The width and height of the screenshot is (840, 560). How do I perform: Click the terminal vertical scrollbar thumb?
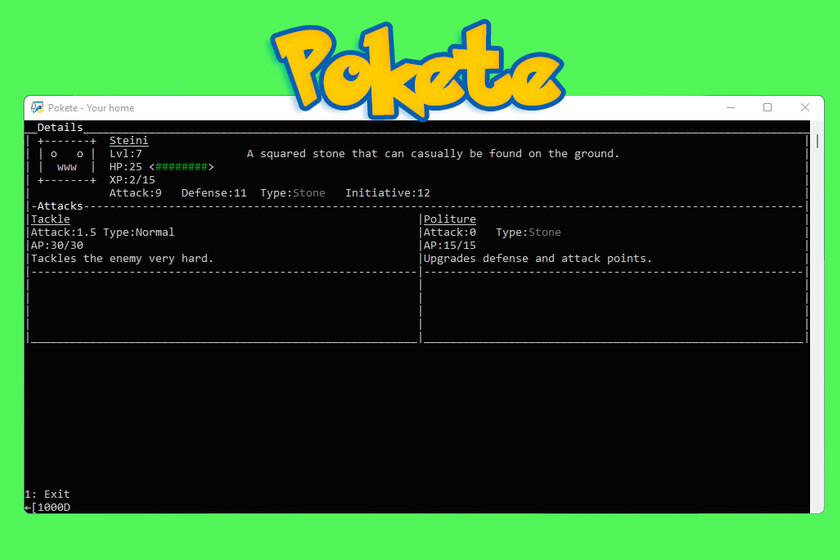point(817,141)
